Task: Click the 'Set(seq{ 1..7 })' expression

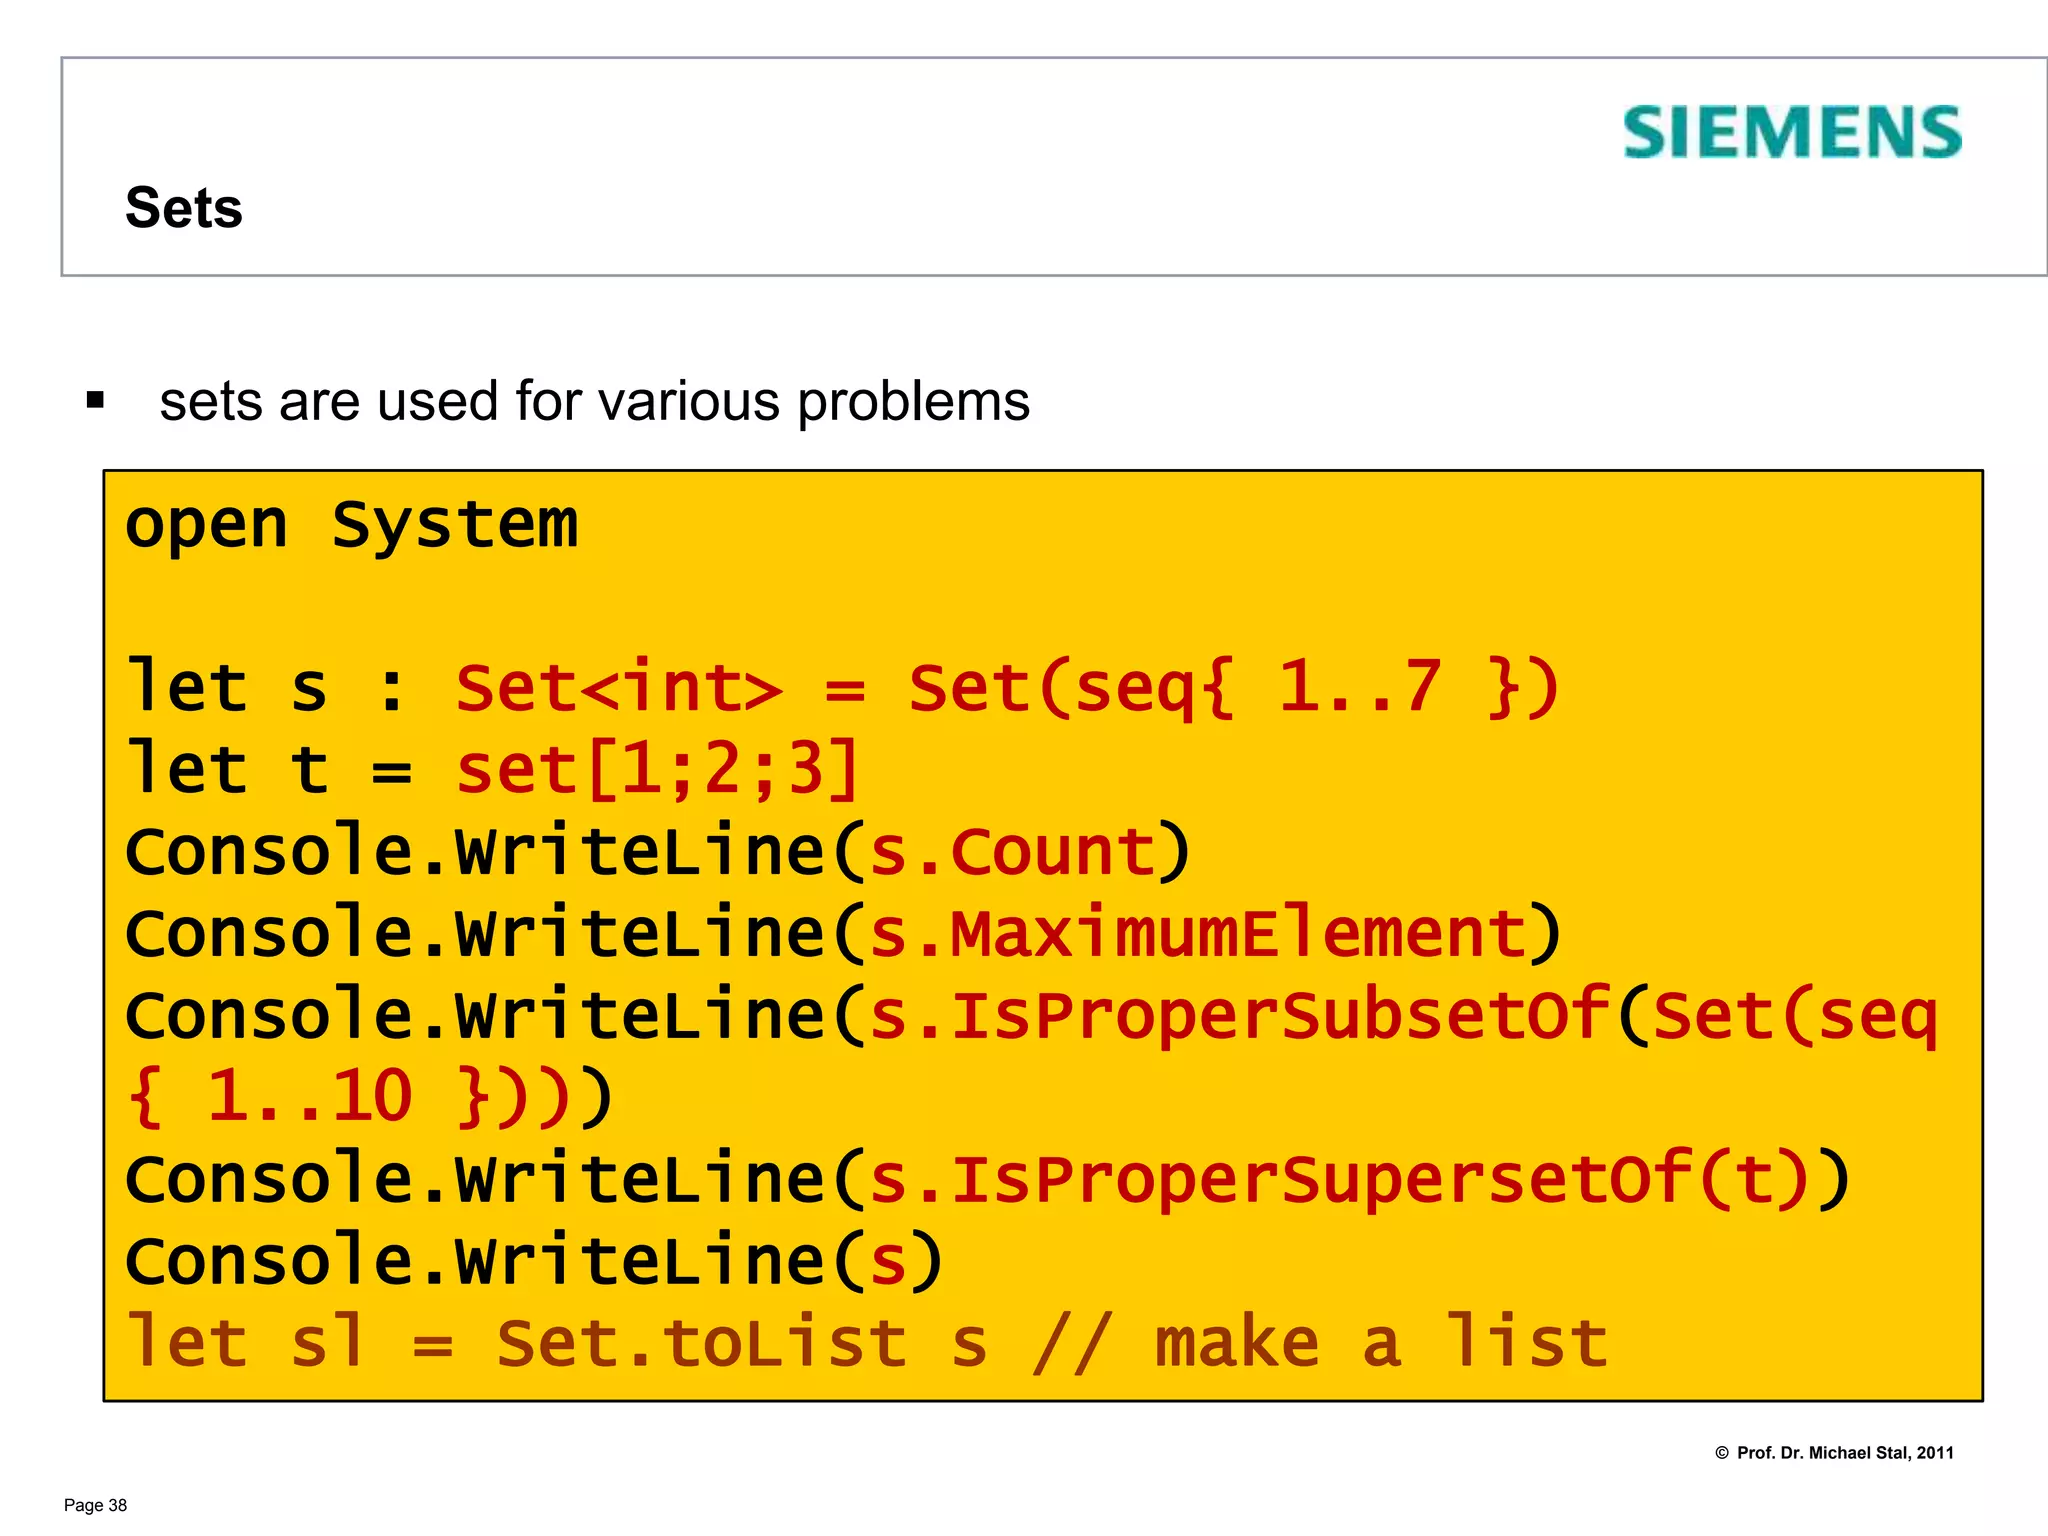Action: [1232, 688]
